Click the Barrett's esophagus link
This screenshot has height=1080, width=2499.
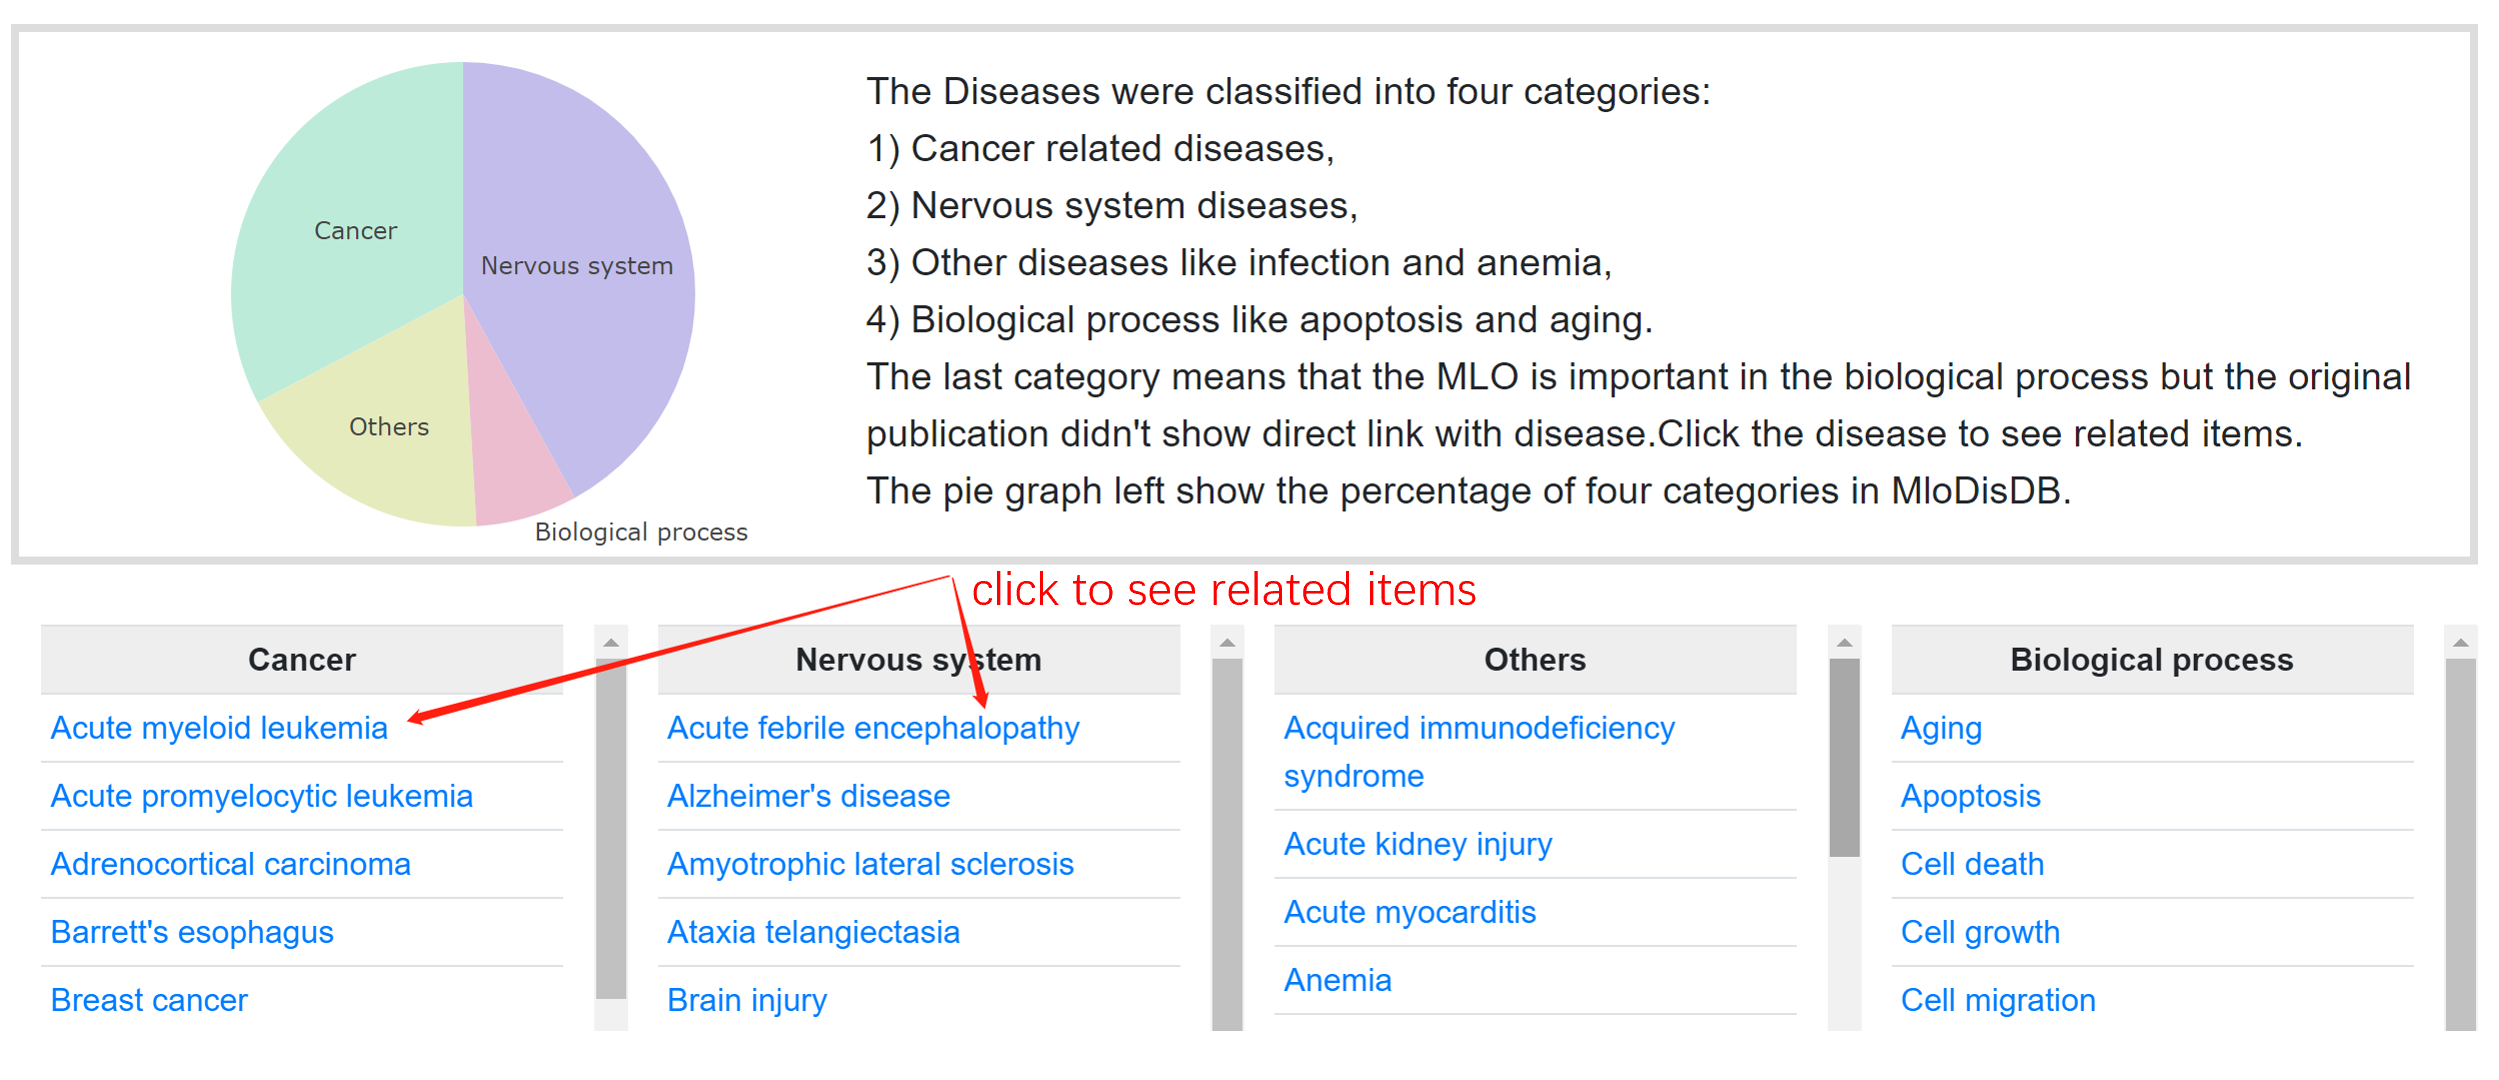[x=192, y=932]
